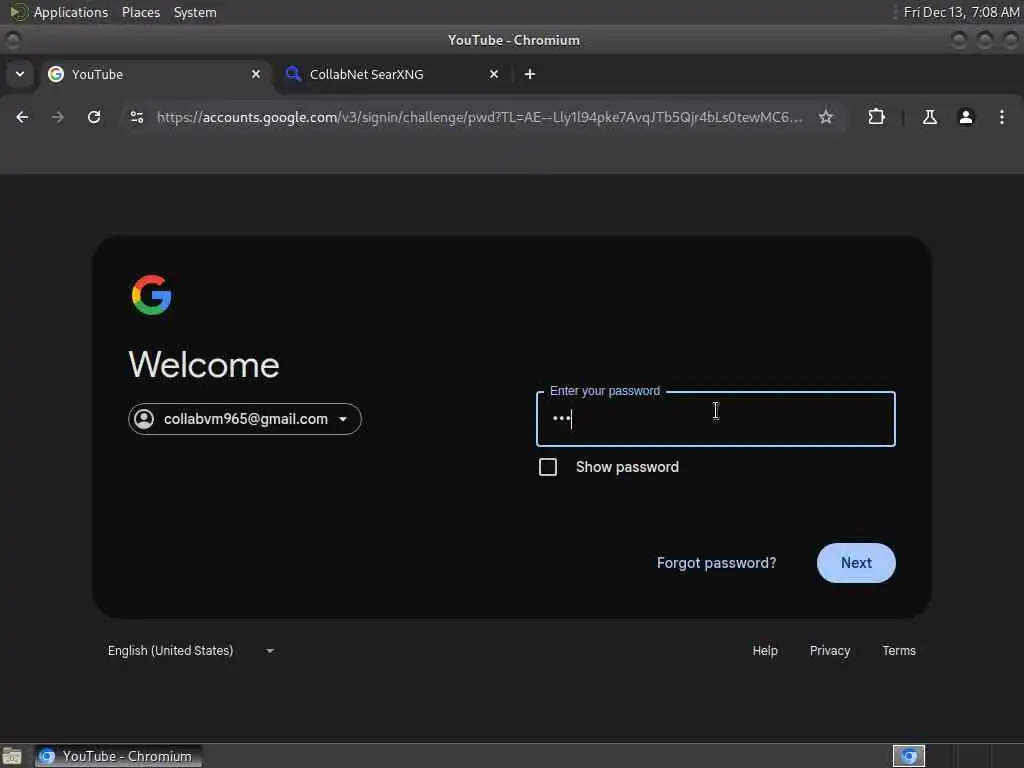
Task: Focus the Enter your password field
Action: click(716, 419)
